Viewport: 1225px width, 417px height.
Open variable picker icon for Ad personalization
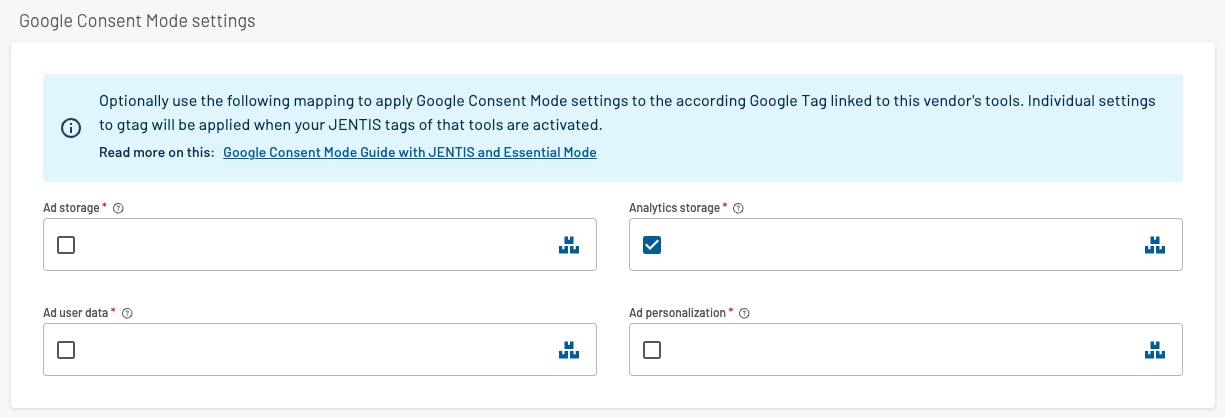click(x=1155, y=350)
